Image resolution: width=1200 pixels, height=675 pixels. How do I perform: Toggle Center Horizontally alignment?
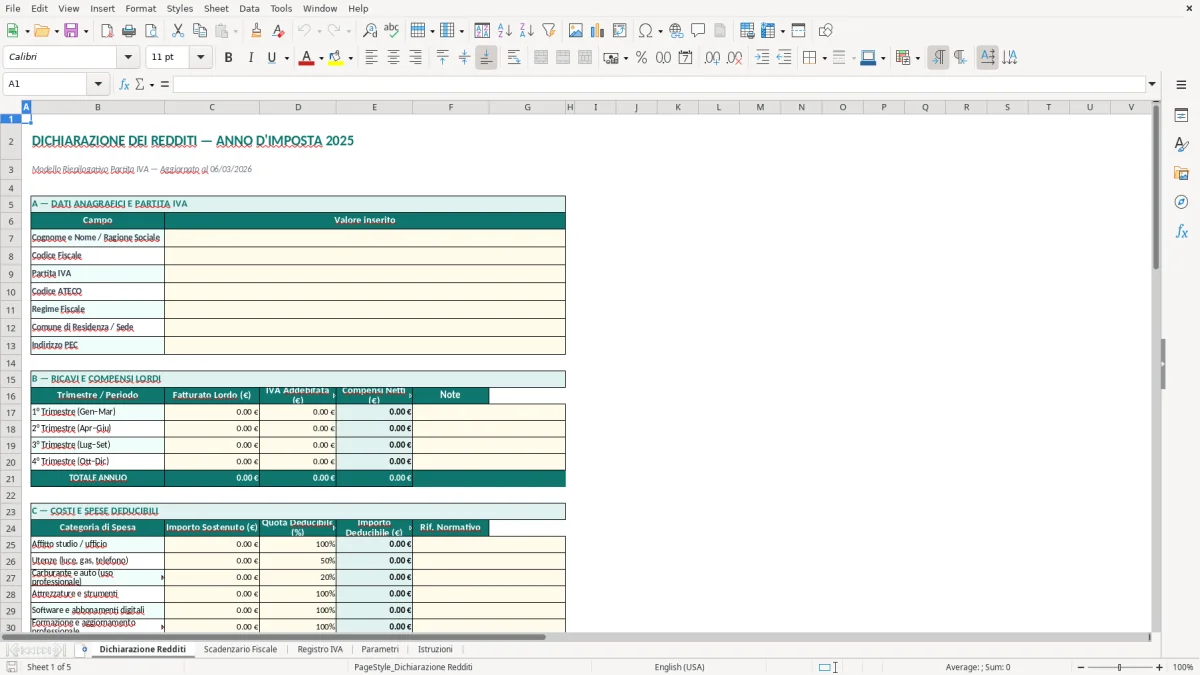click(x=393, y=58)
